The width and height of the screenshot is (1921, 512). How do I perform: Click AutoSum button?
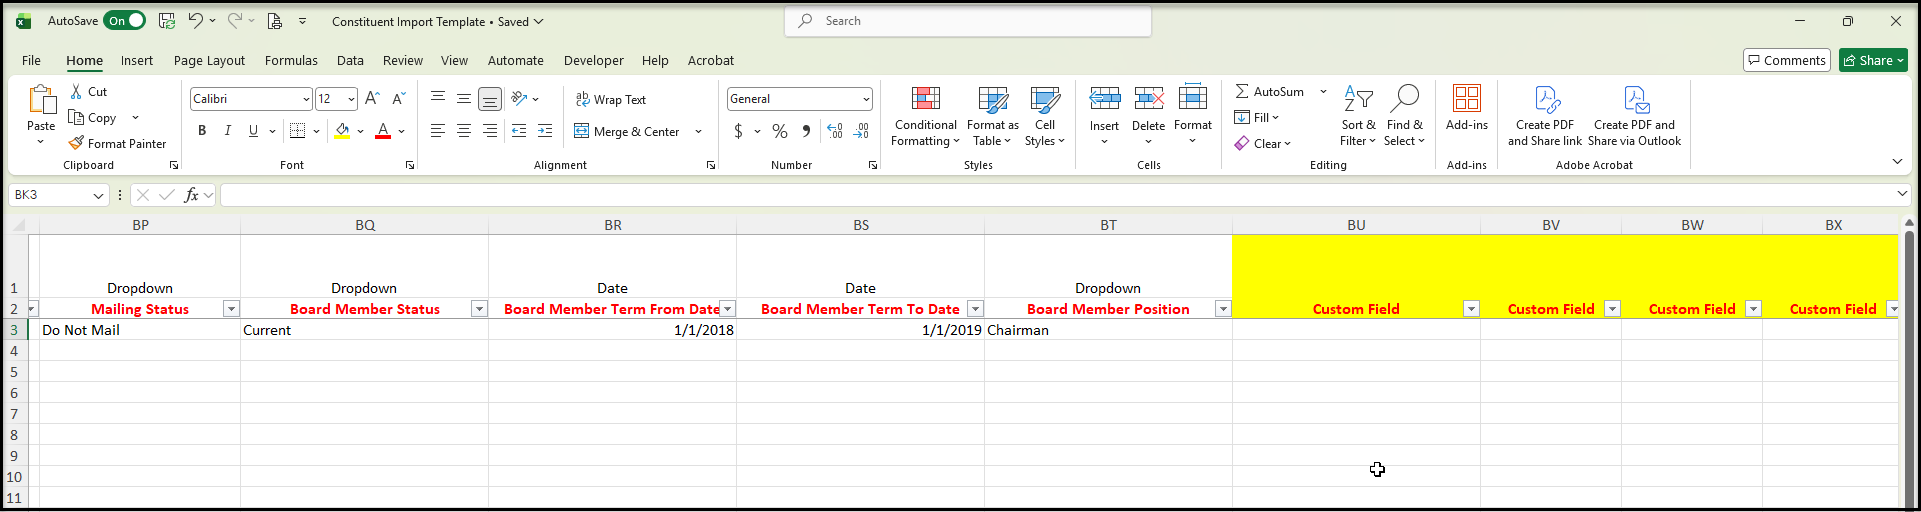(1269, 91)
